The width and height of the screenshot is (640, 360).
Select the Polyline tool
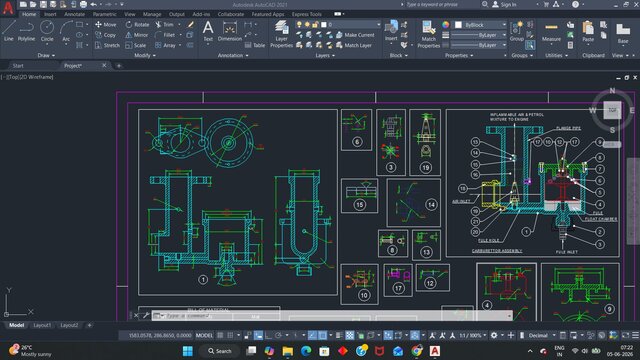[26, 31]
